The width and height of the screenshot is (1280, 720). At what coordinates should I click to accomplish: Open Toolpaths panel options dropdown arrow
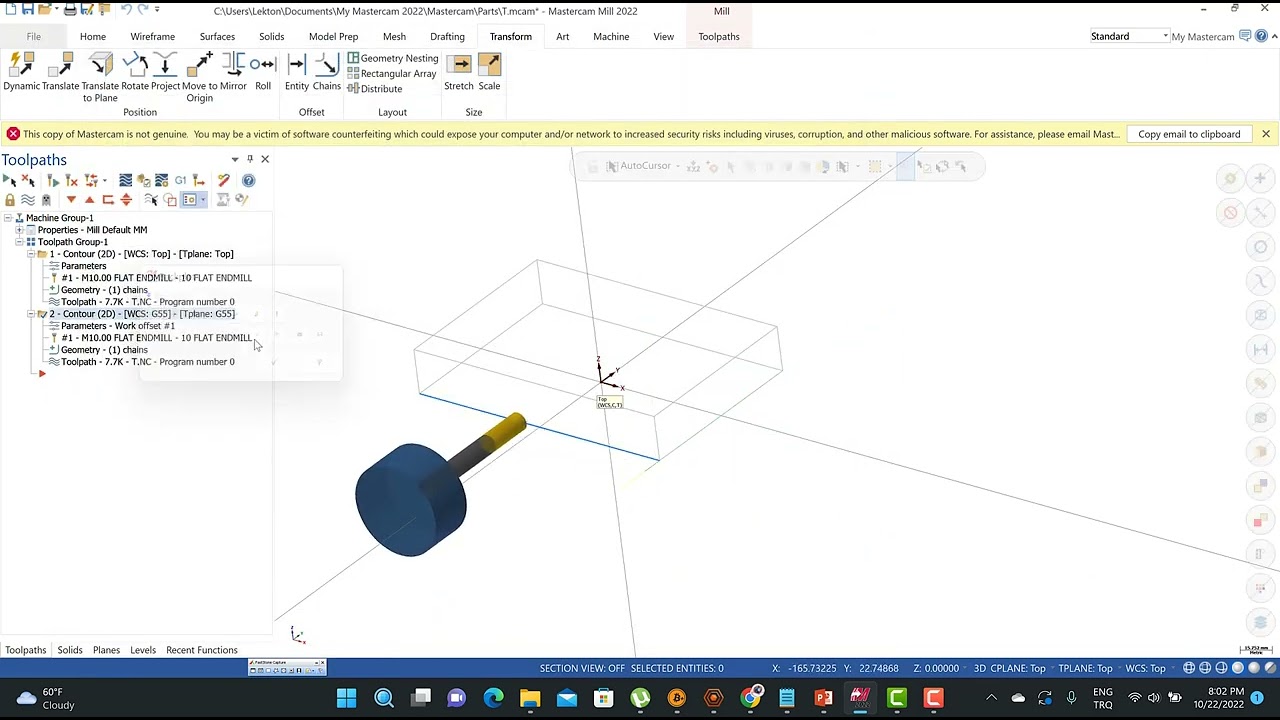[x=235, y=159]
